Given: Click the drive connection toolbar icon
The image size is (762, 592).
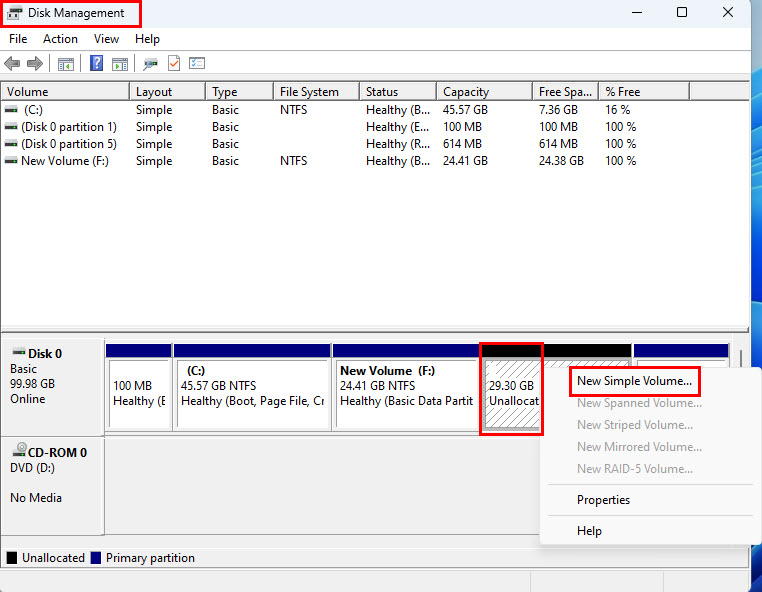Looking at the screenshot, I should point(150,64).
